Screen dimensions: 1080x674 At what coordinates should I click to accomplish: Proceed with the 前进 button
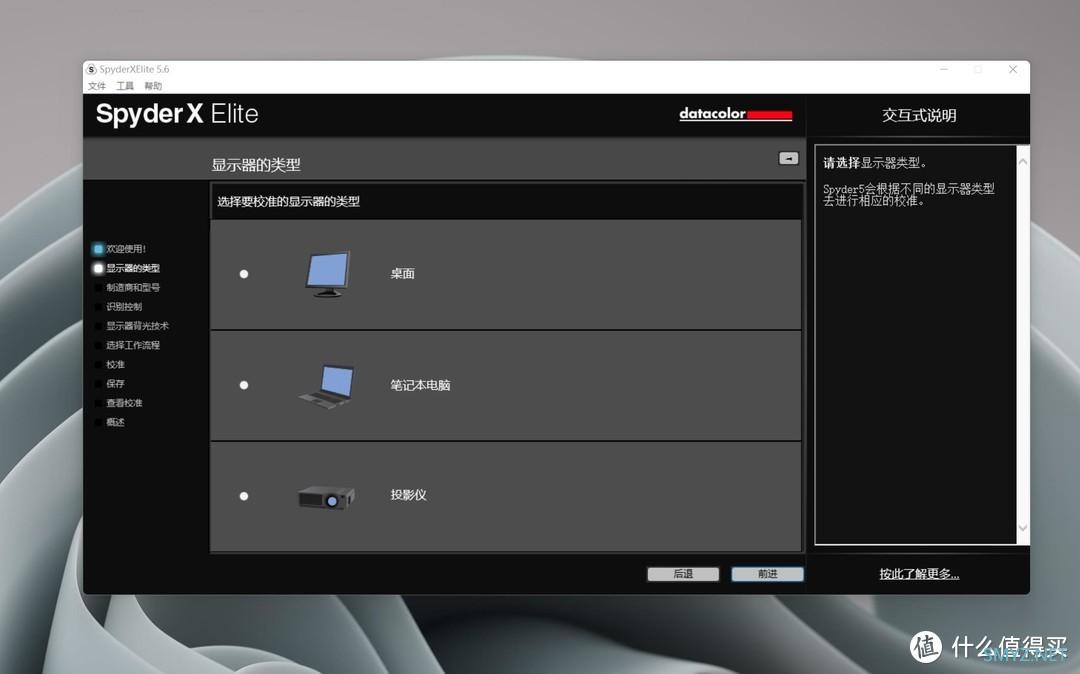[x=767, y=574]
